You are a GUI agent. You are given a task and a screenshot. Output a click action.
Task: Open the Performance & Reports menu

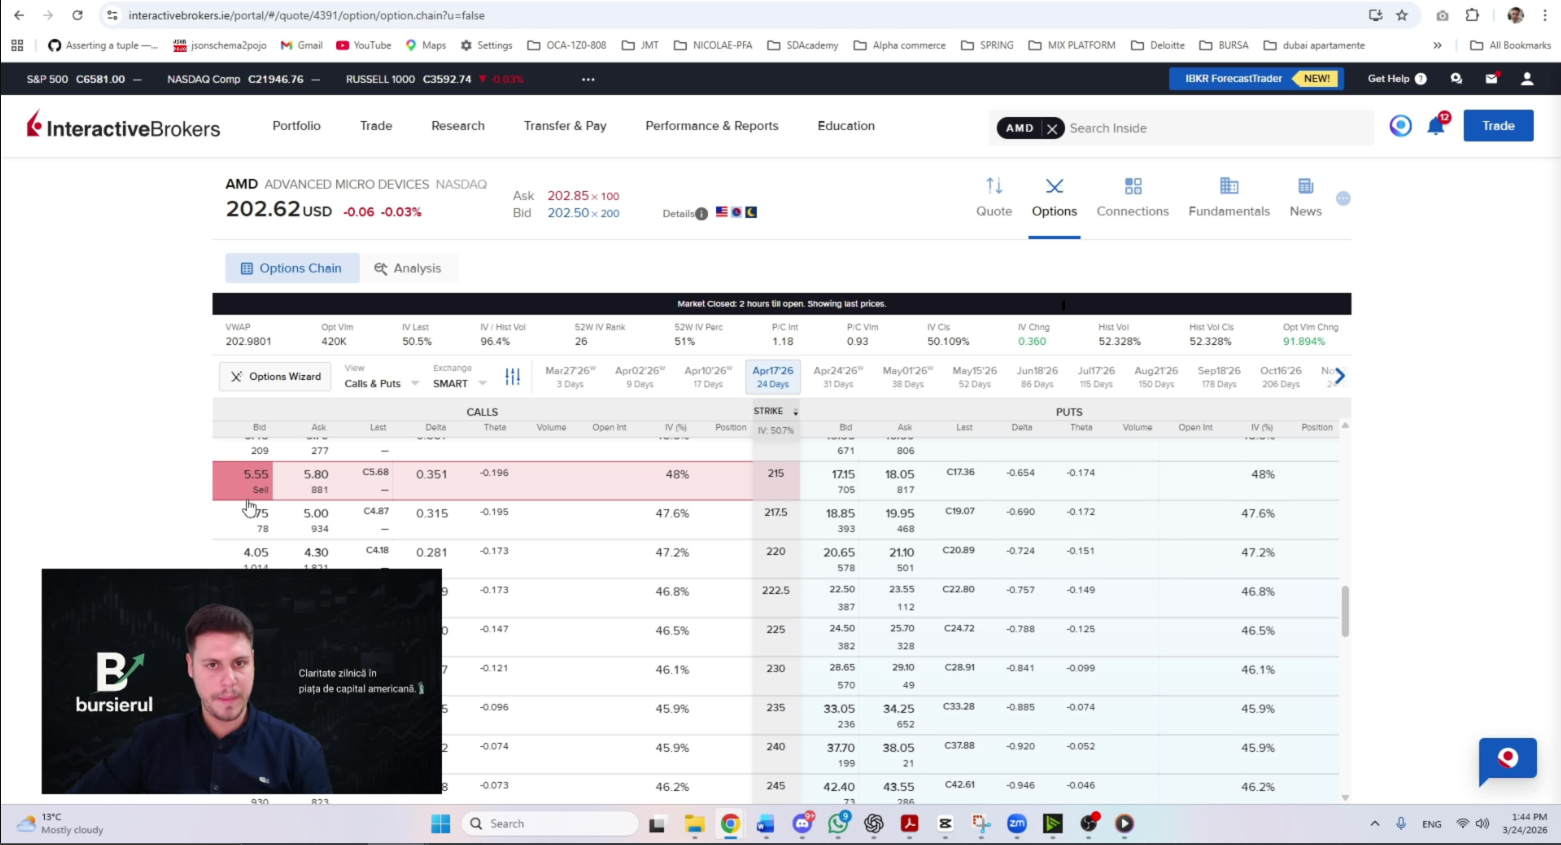pos(711,125)
